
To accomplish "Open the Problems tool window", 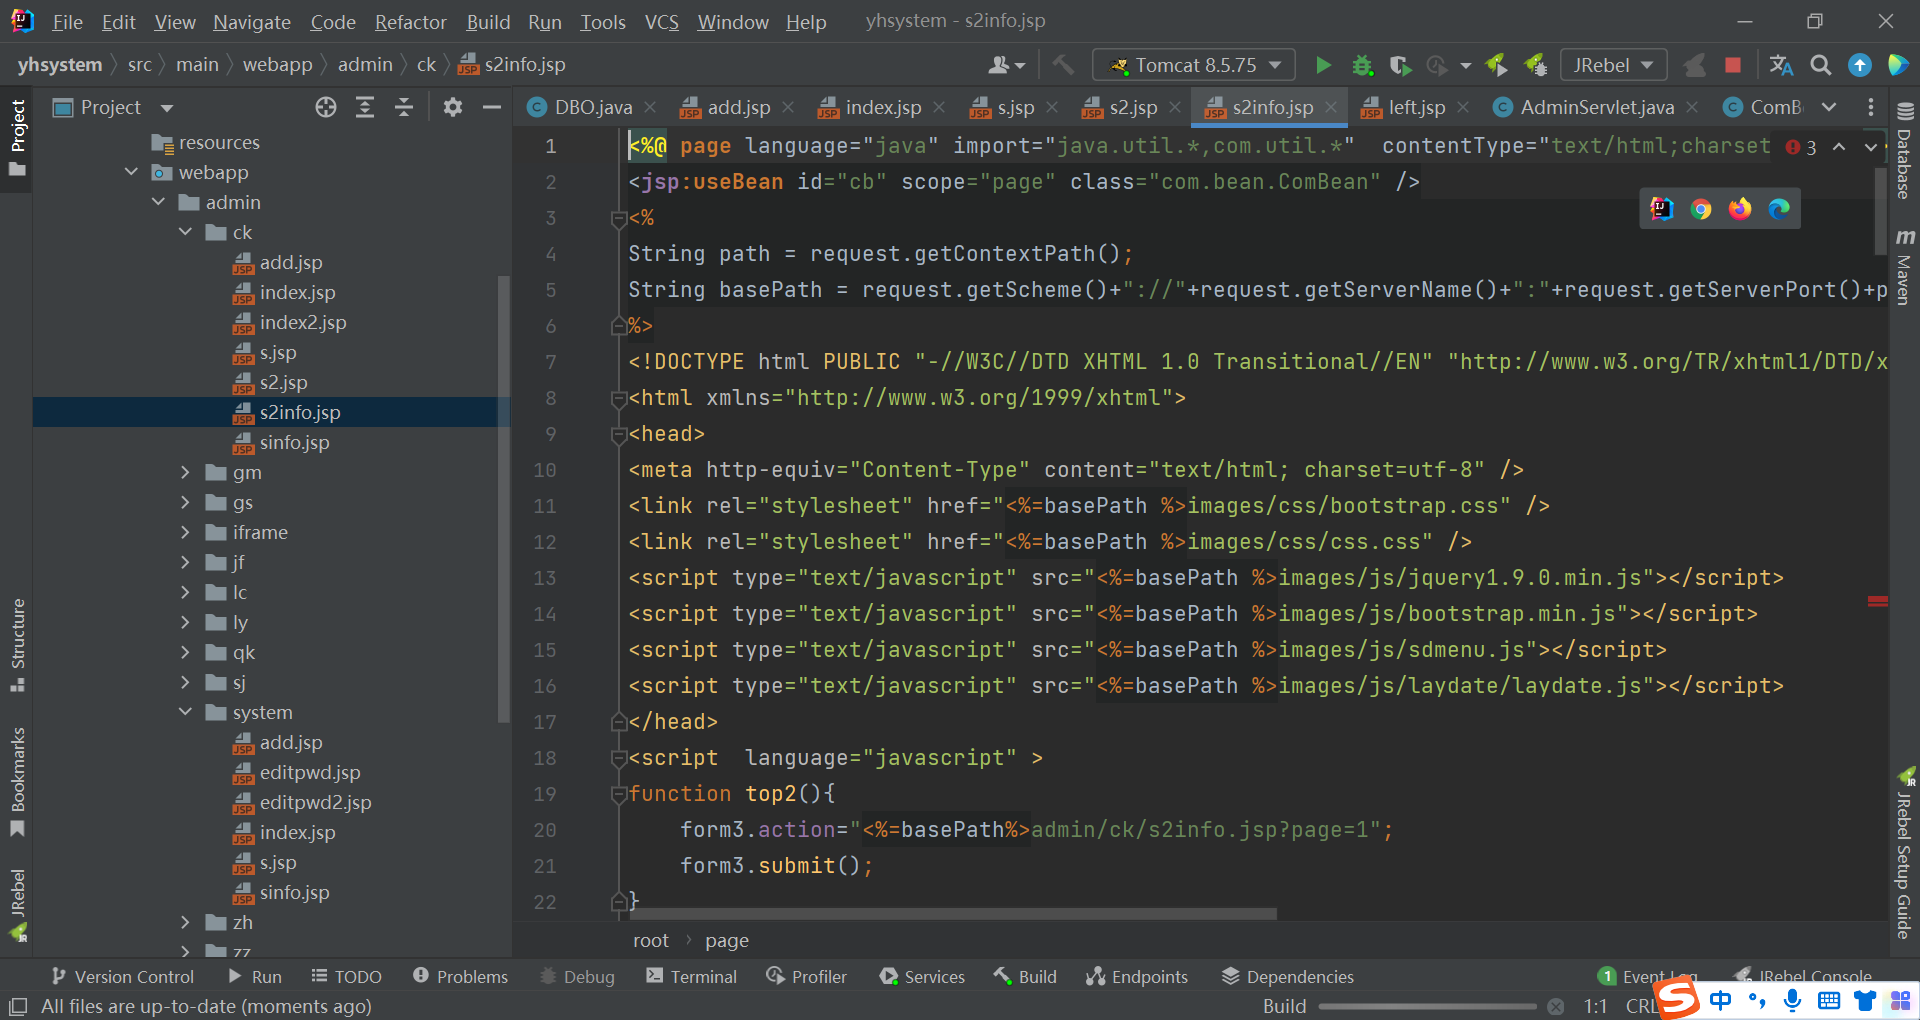I will 460,976.
